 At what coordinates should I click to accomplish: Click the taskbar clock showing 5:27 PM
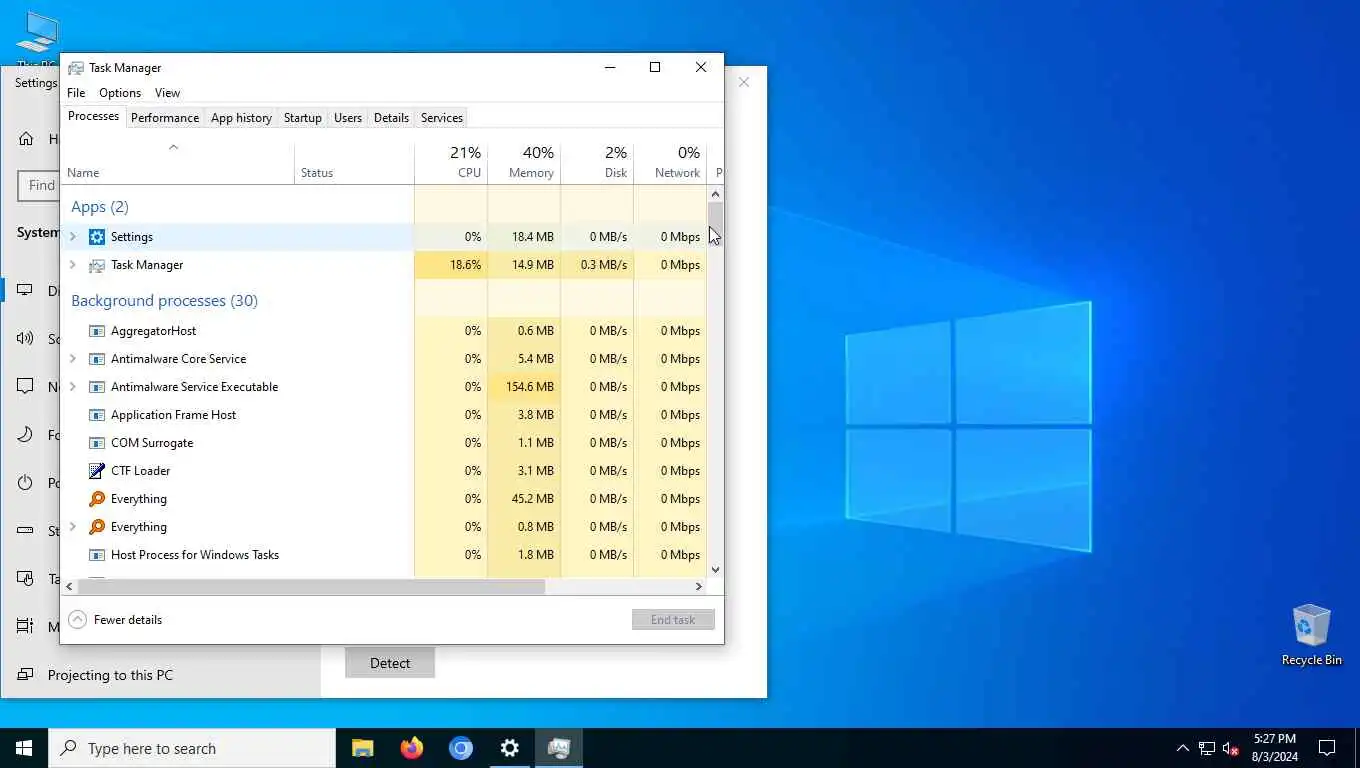click(x=1273, y=748)
